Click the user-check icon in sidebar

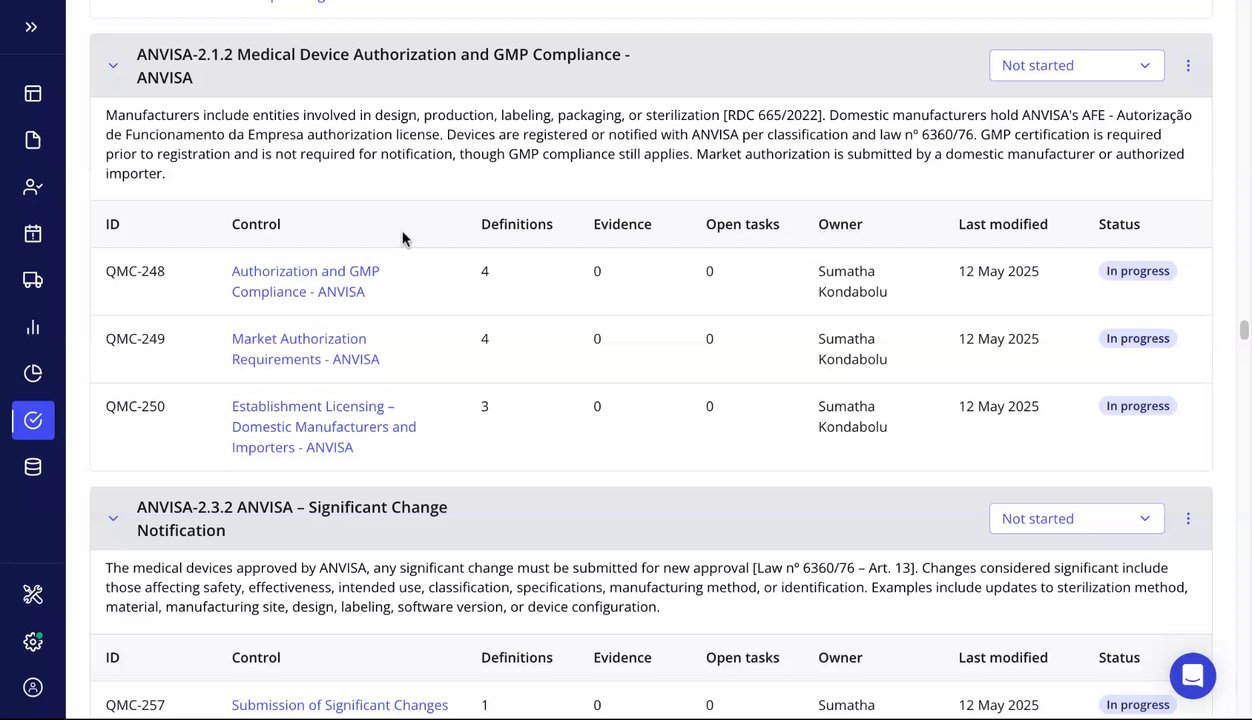(x=33, y=187)
